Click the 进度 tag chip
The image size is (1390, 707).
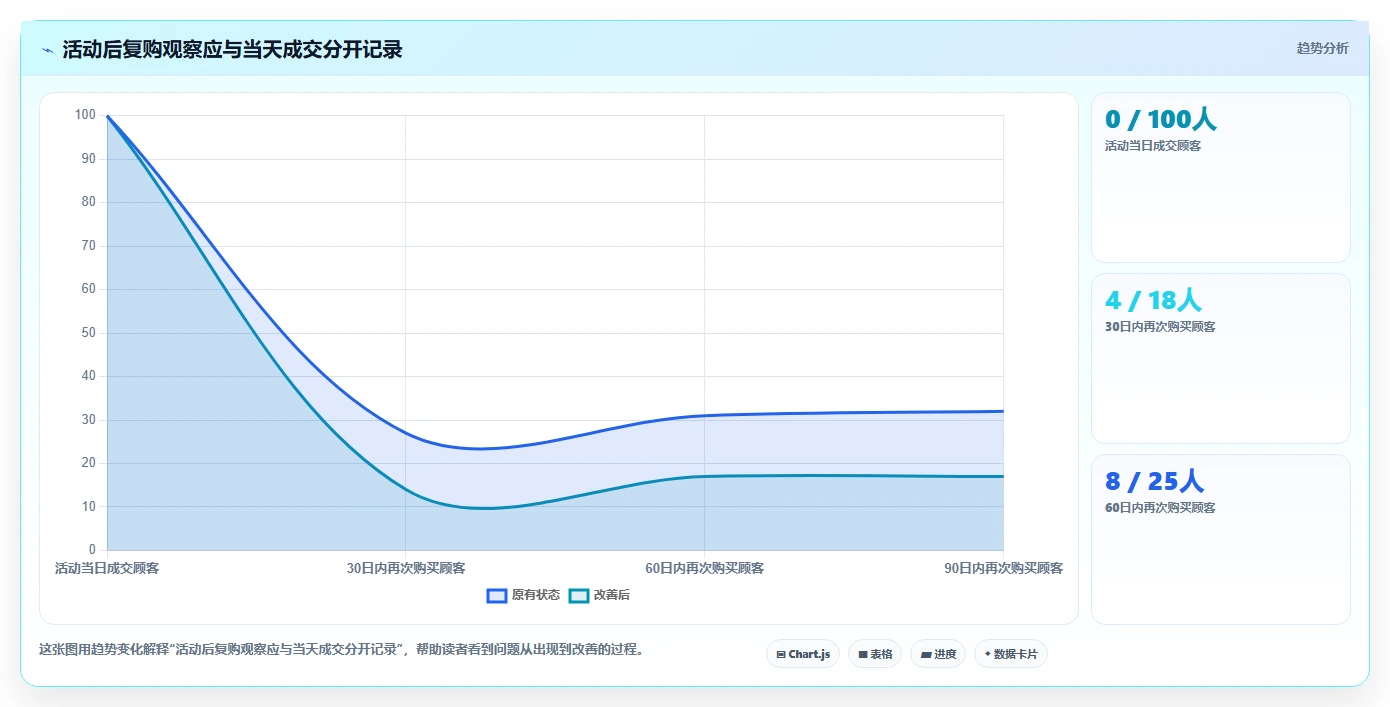click(x=938, y=654)
